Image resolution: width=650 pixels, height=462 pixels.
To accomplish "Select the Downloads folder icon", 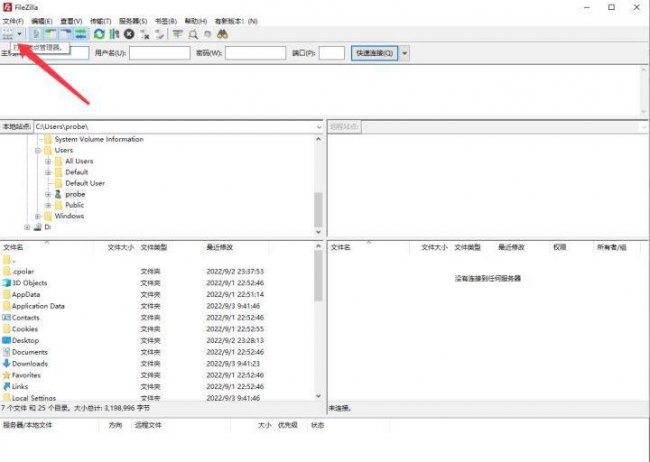I will pos(6,363).
